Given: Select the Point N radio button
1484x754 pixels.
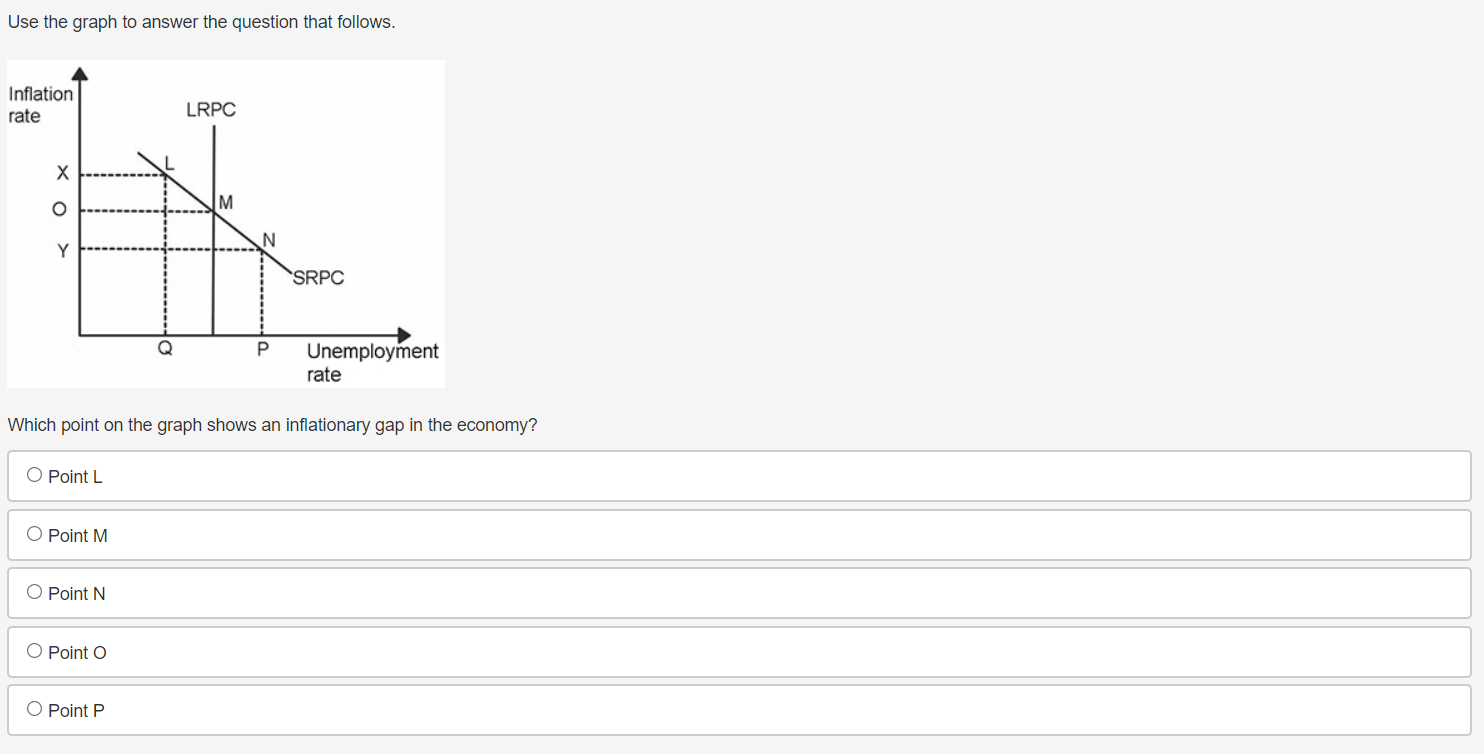Looking at the screenshot, I should pos(33,592).
